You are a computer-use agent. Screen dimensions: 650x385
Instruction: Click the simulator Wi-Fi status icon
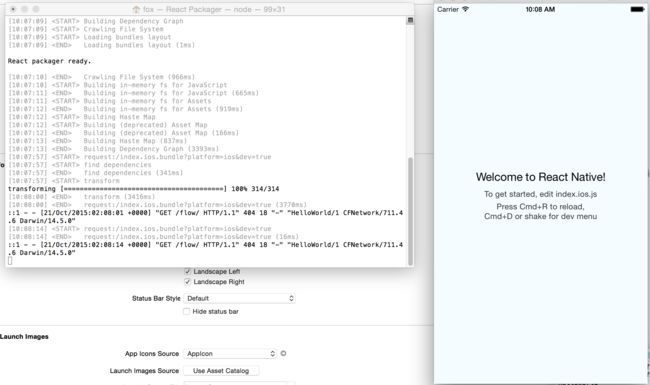click(x=466, y=9)
